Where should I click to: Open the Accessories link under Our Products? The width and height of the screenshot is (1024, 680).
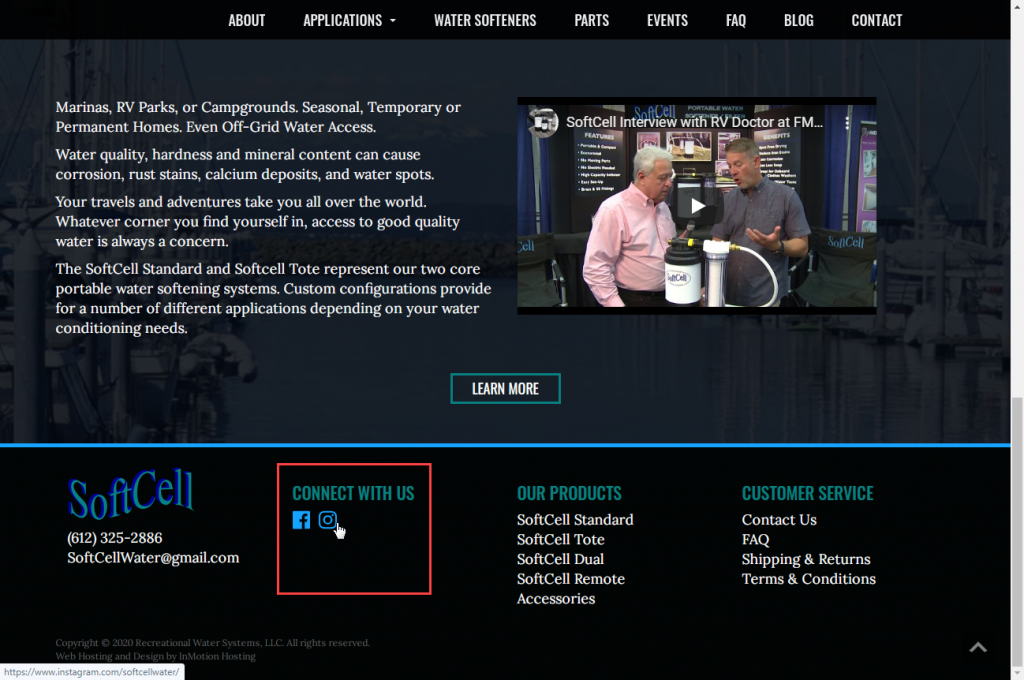(556, 598)
